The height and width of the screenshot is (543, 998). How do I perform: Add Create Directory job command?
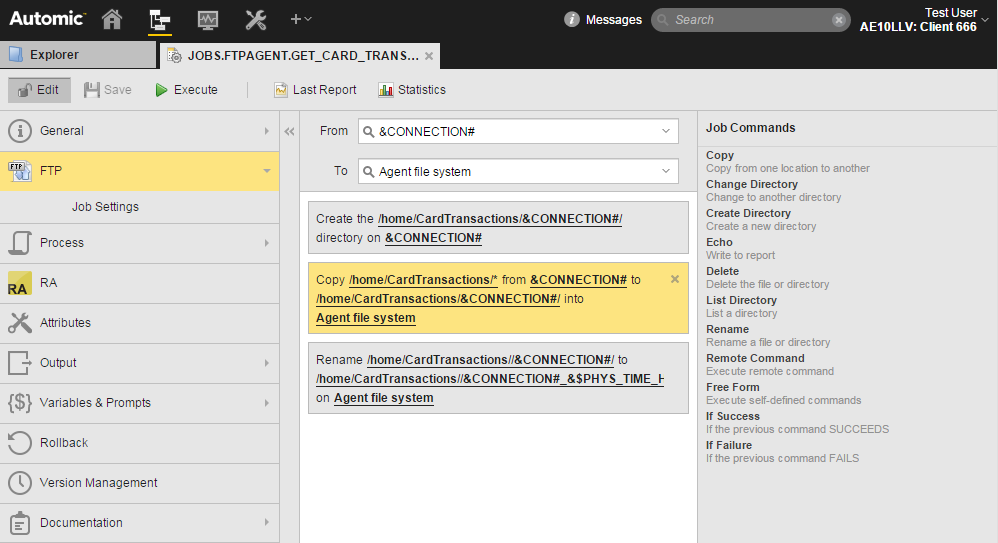tap(748, 213)
